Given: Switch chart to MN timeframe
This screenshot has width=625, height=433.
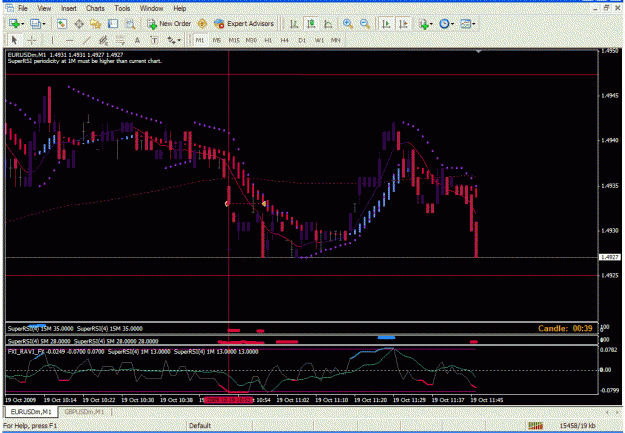Looking at the screenshot, I should [x=336, y=40].
